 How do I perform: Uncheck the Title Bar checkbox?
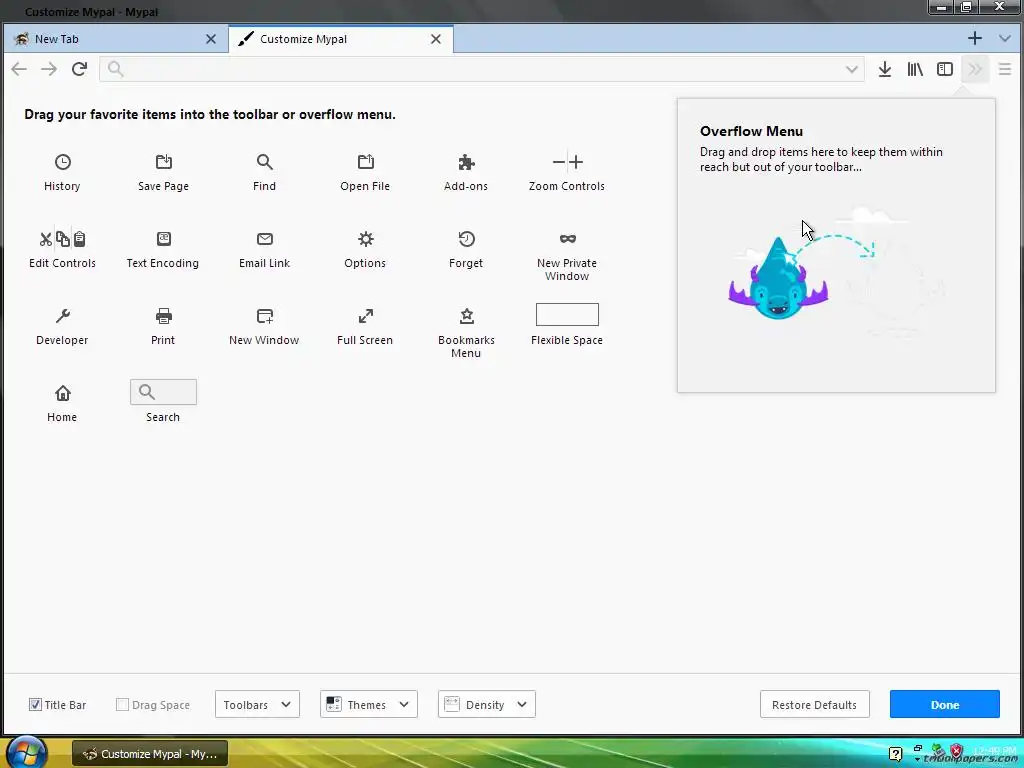click(x=35, y=705)
